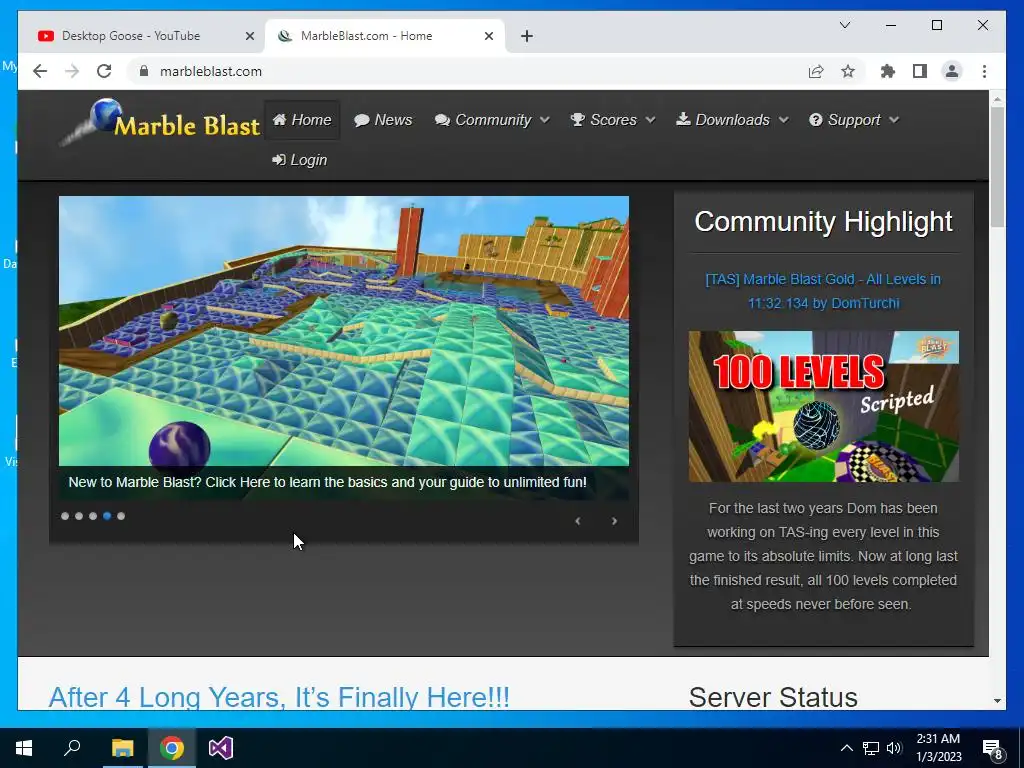The width and height of the screenshot is (1024, 768).
Task: Click the browser forward arrow
Action: click(72, 71)
